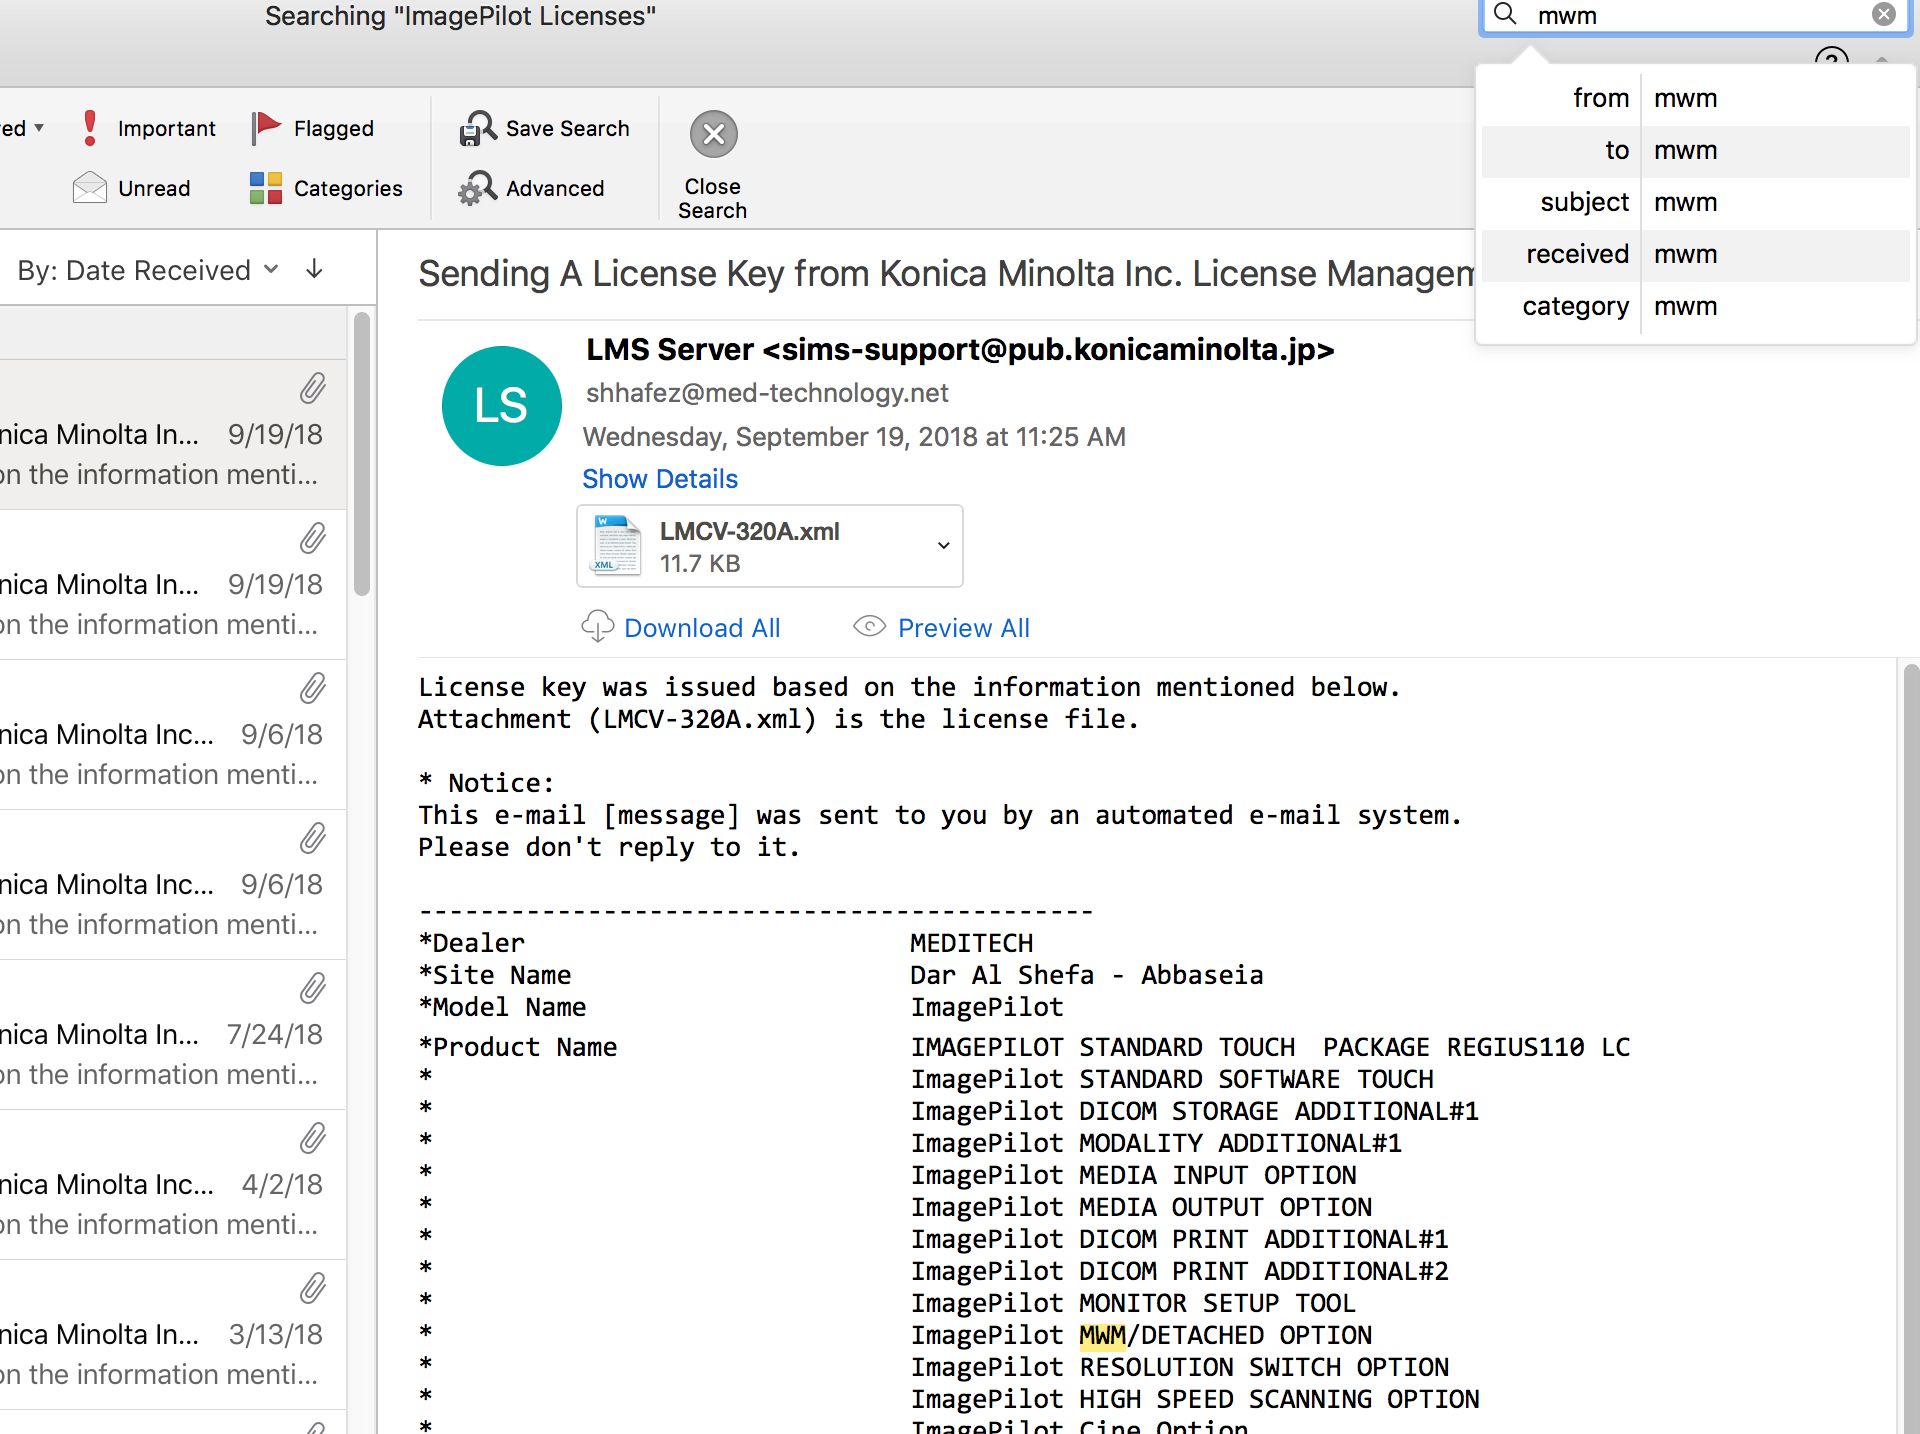The height and width of the screenshot is (1434, 1920).
Task: Reverse sort order with arrow
Action: click(314, 269)
